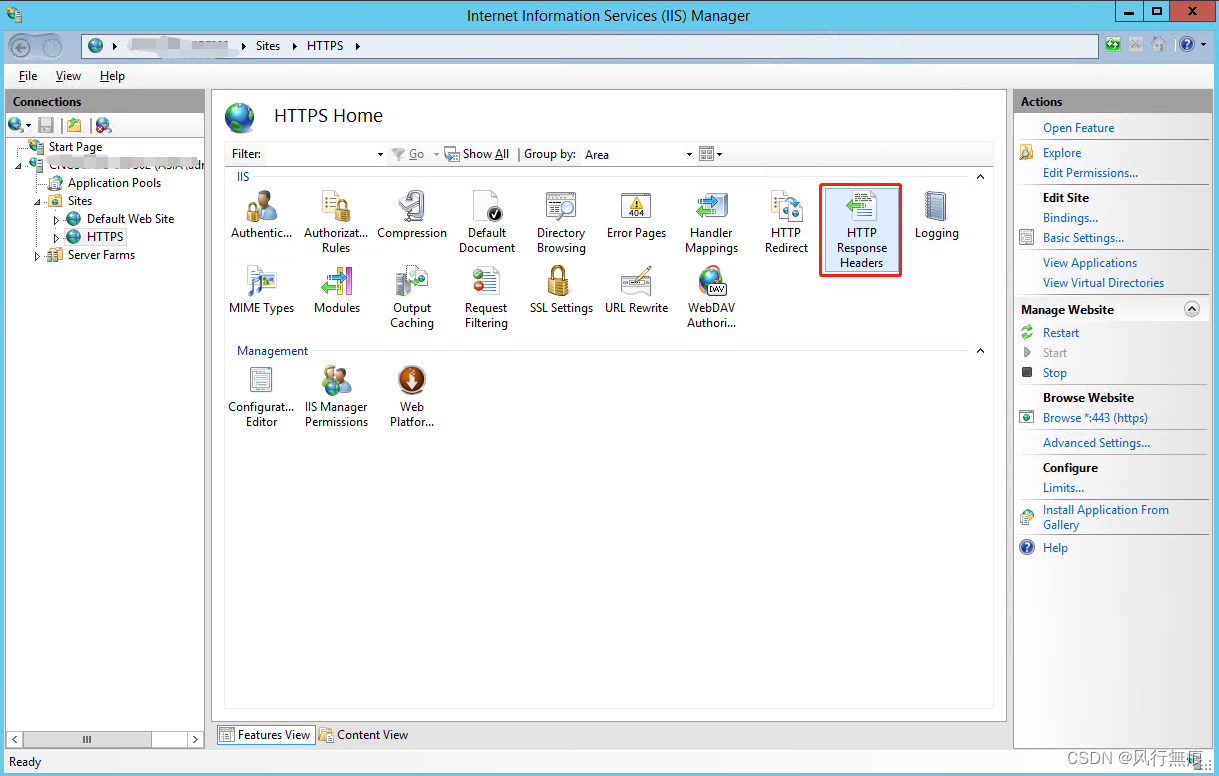
Task: Select Application Pools tree item
Action: coord(114,183)
